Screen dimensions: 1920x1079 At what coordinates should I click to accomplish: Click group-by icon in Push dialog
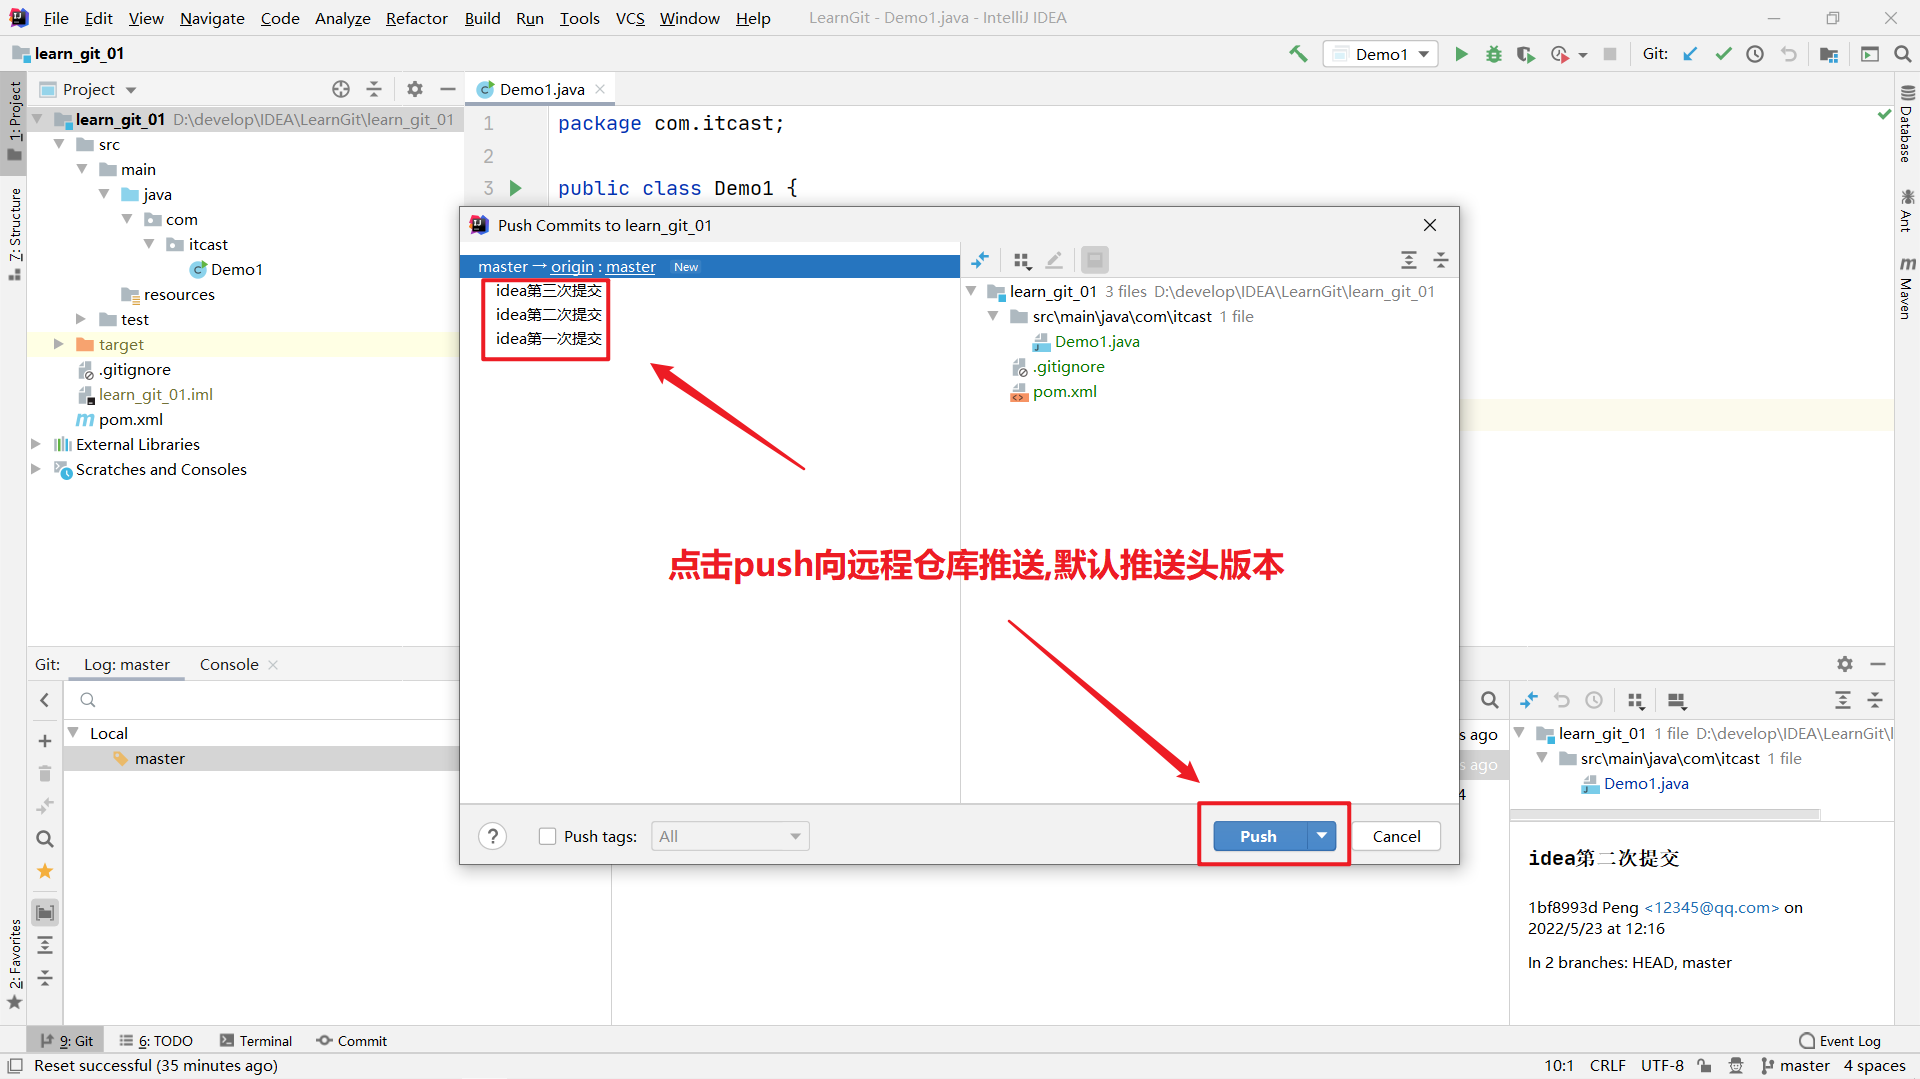coord(1022,260)
